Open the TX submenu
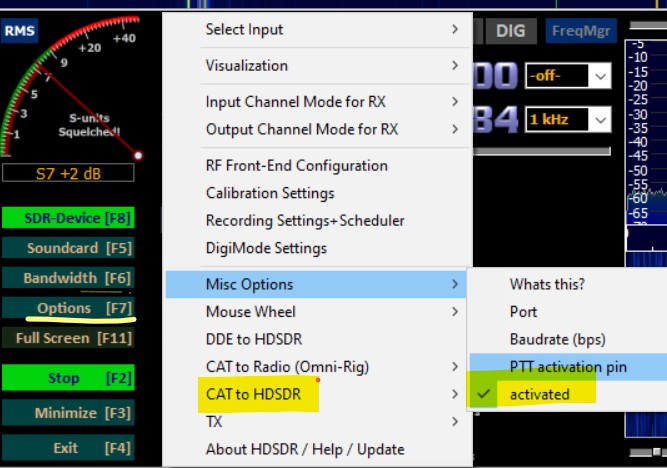The height and width of the screenshot is (468, 667). (319, 422)
